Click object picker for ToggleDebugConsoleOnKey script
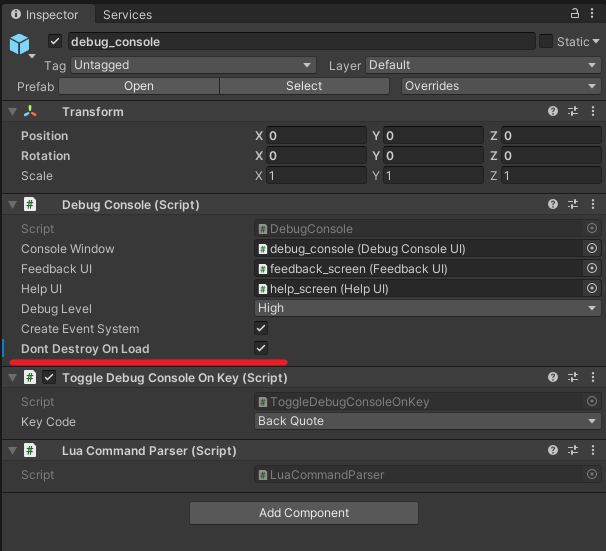Screen dimensions: 606x551 pos(592,401)
